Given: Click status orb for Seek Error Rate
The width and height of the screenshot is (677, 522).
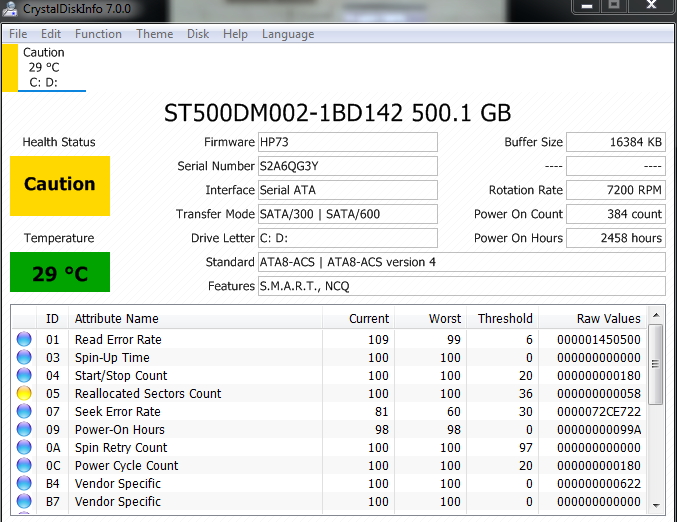Looking at the screenshot, I should [x=24, y=411].
